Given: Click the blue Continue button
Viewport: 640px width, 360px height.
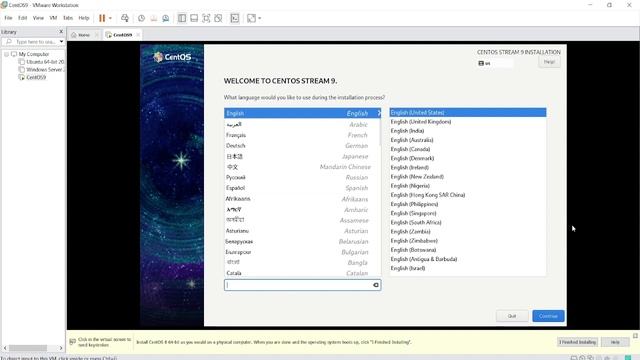Looking at the screenshot, I should [548, 316].
